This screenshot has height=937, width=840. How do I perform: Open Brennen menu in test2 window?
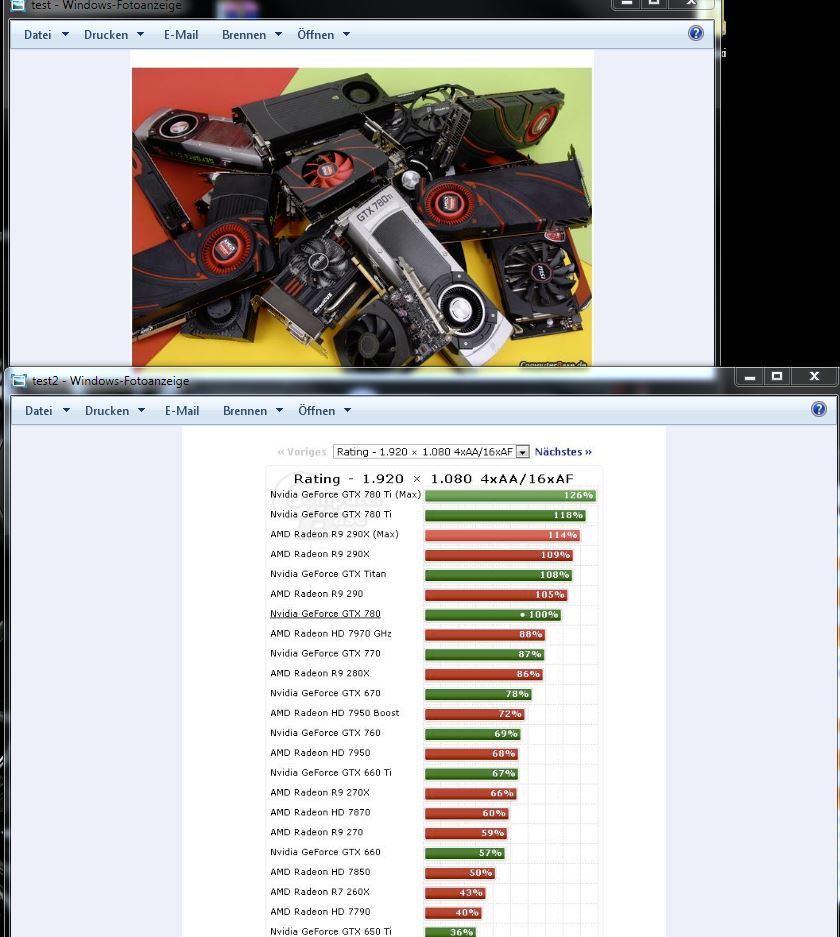click(x=245, y=411)
